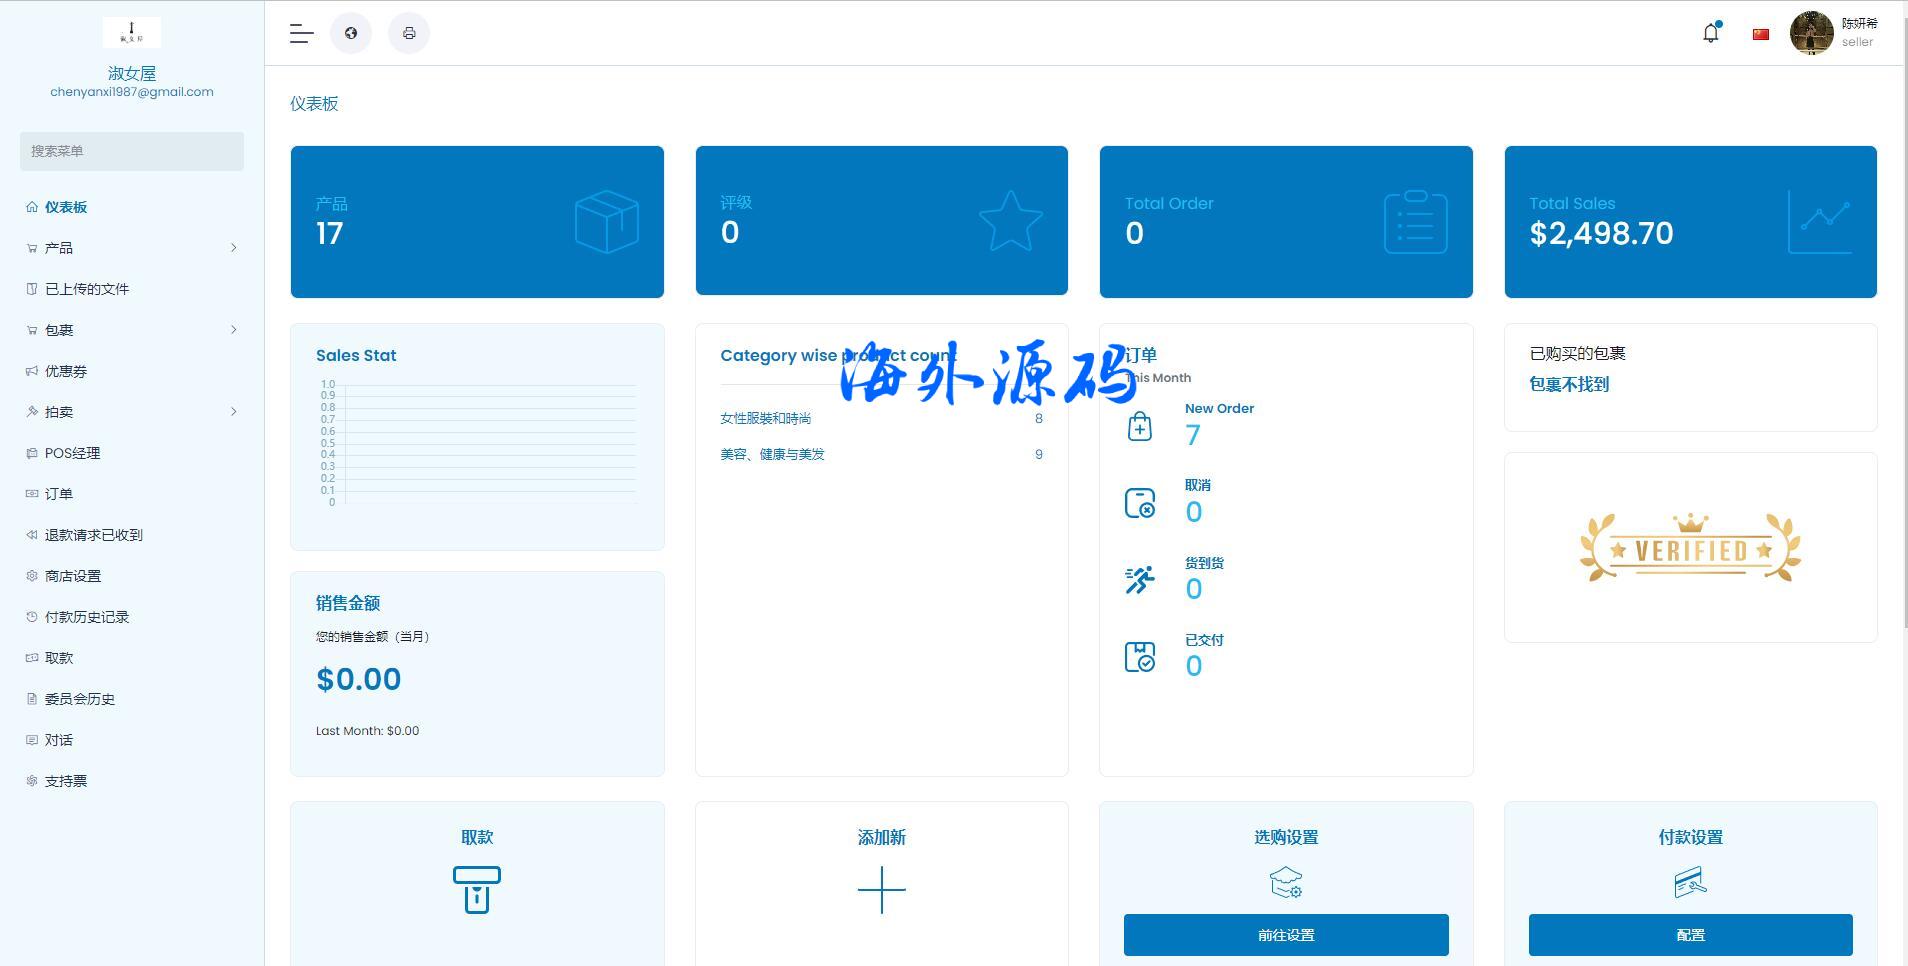Screen dimensions: 1908x966
Task: Click the New Order shopping bag icon
Action: click(1140, 427)
